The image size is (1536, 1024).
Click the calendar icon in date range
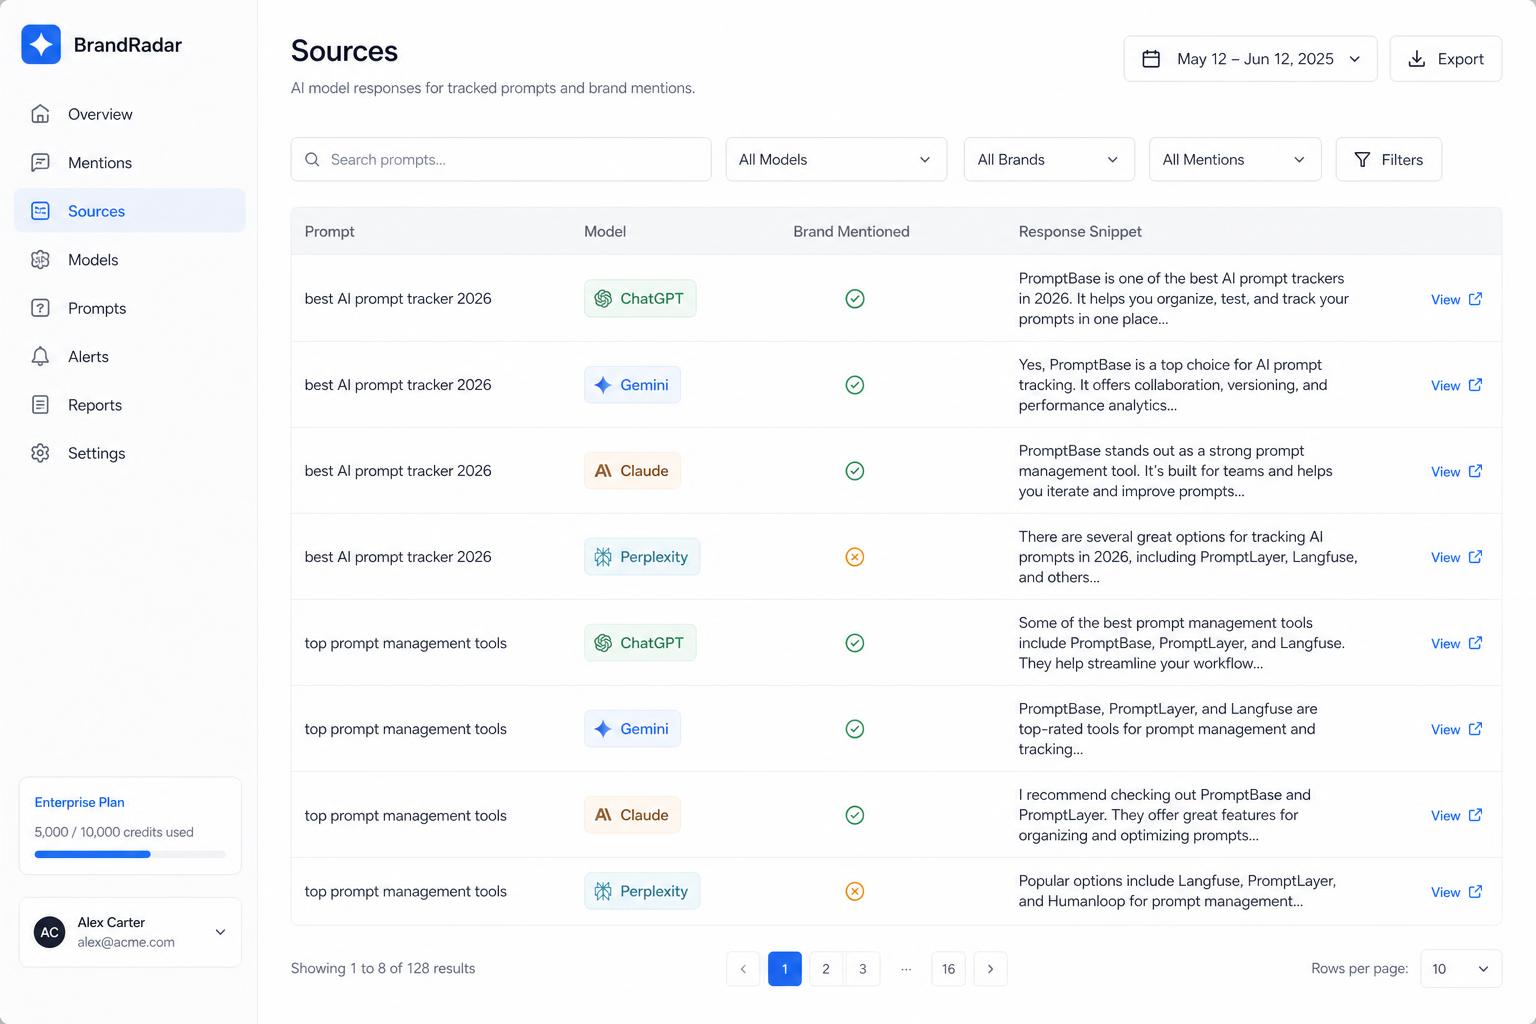click(1151, 59)
